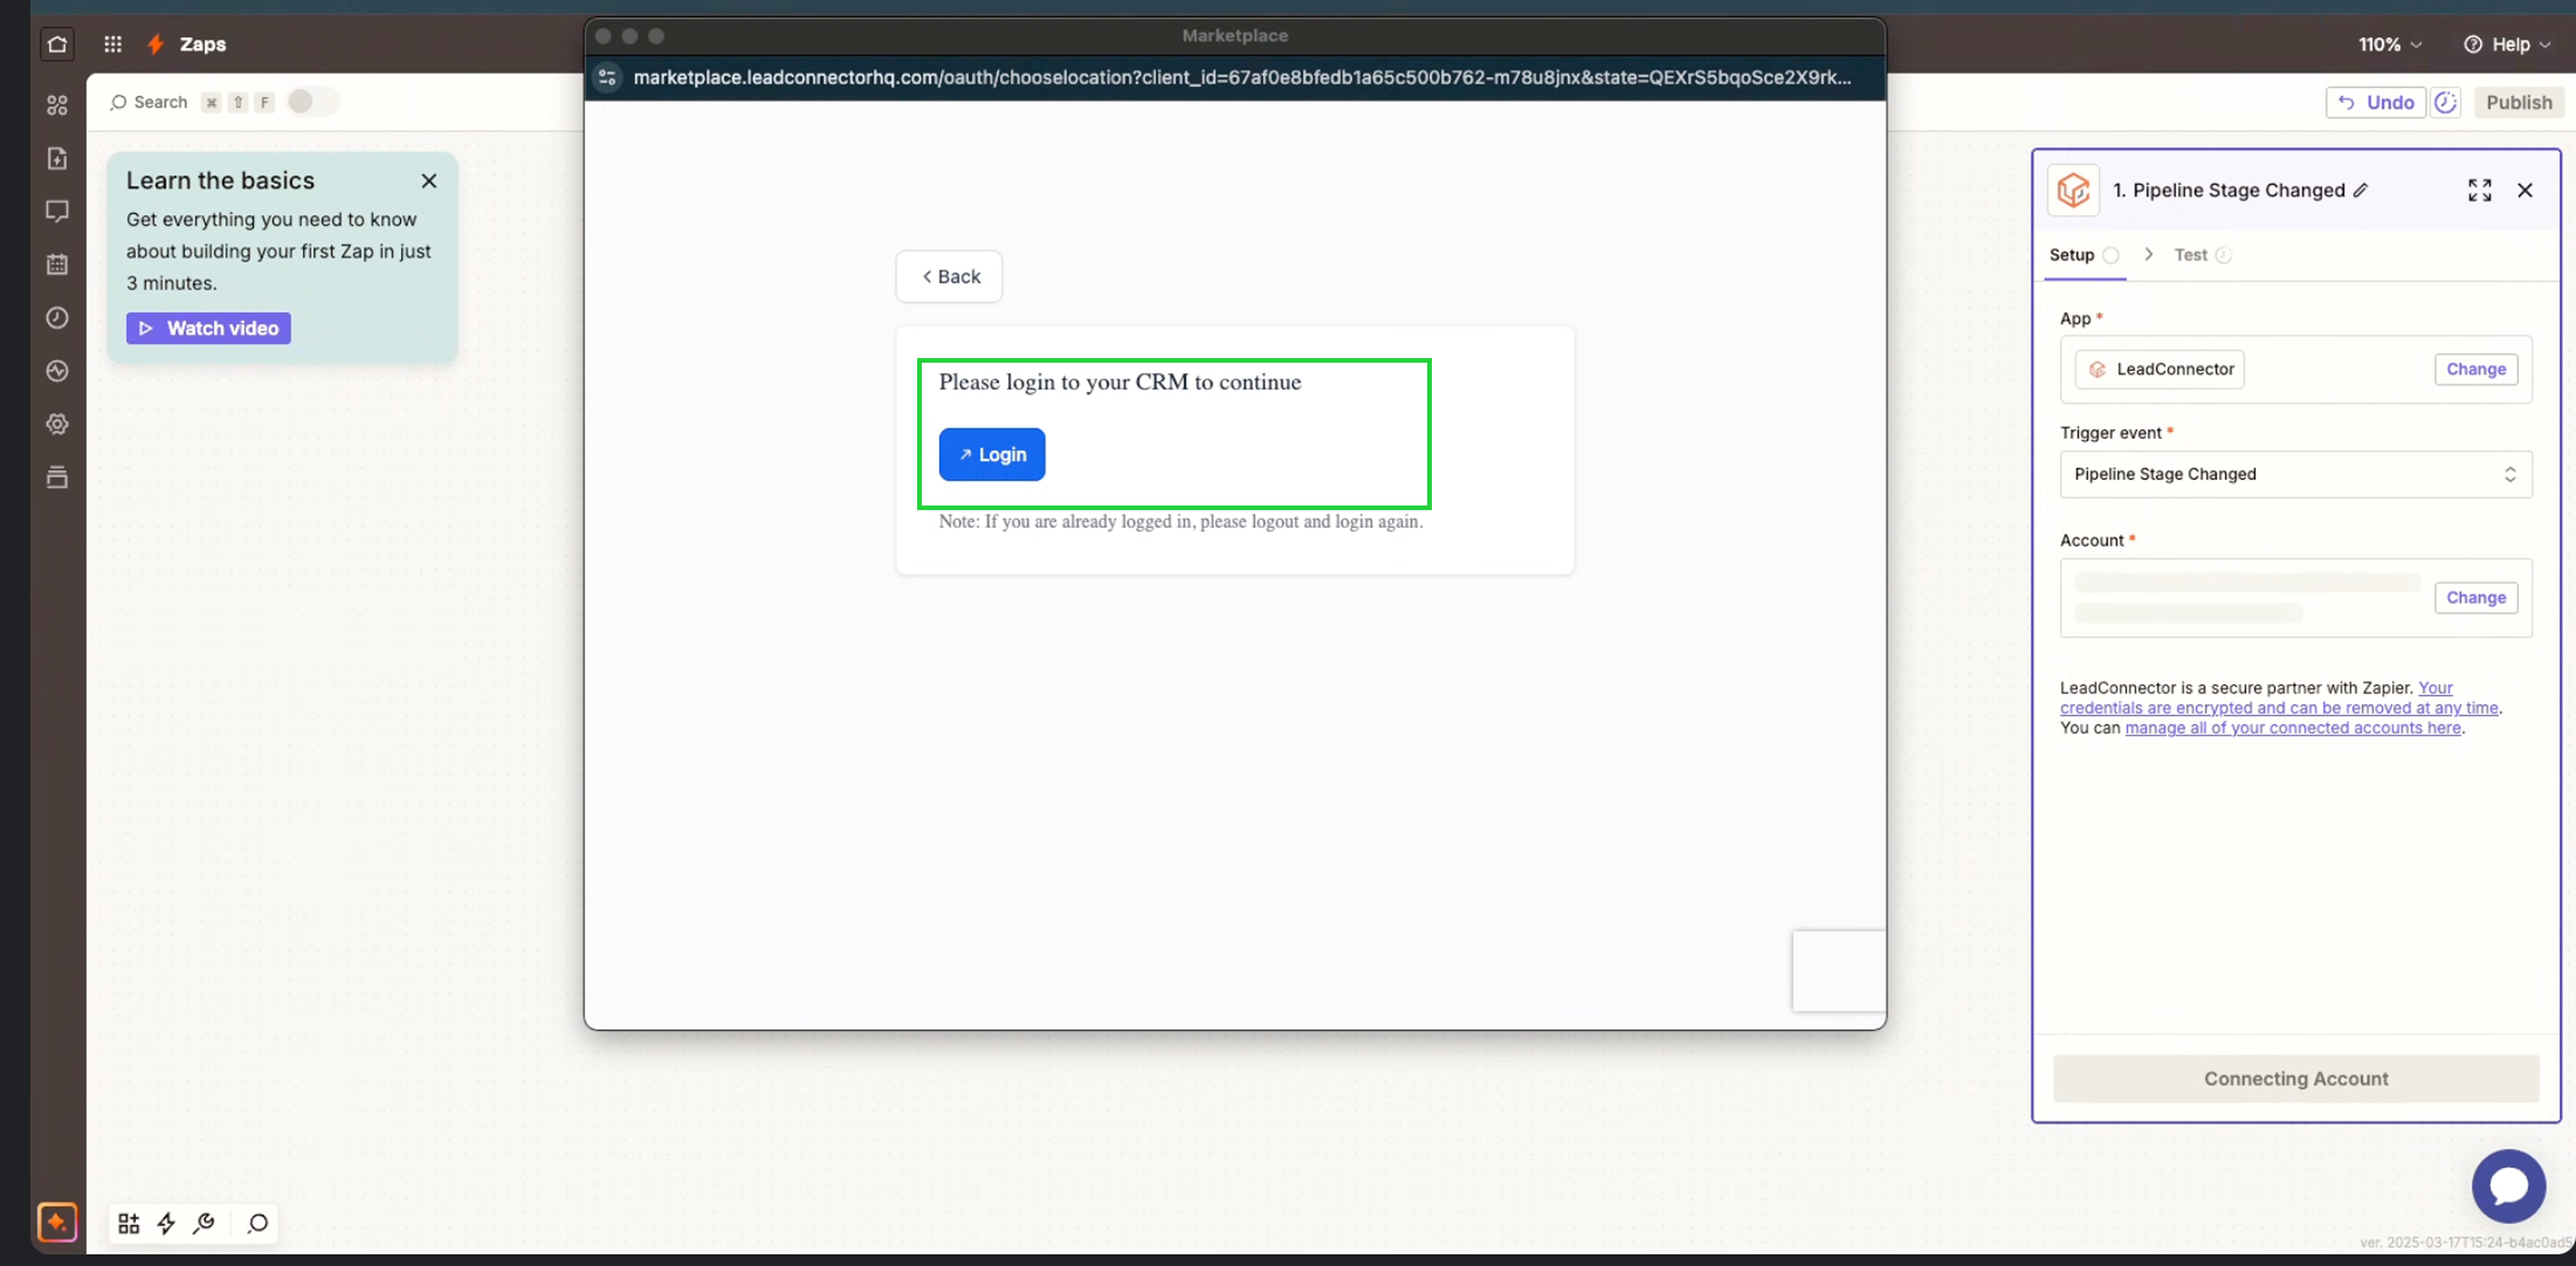Open manage all of your connected accounts link
2576x1266 pixels.
[2292, 728]
